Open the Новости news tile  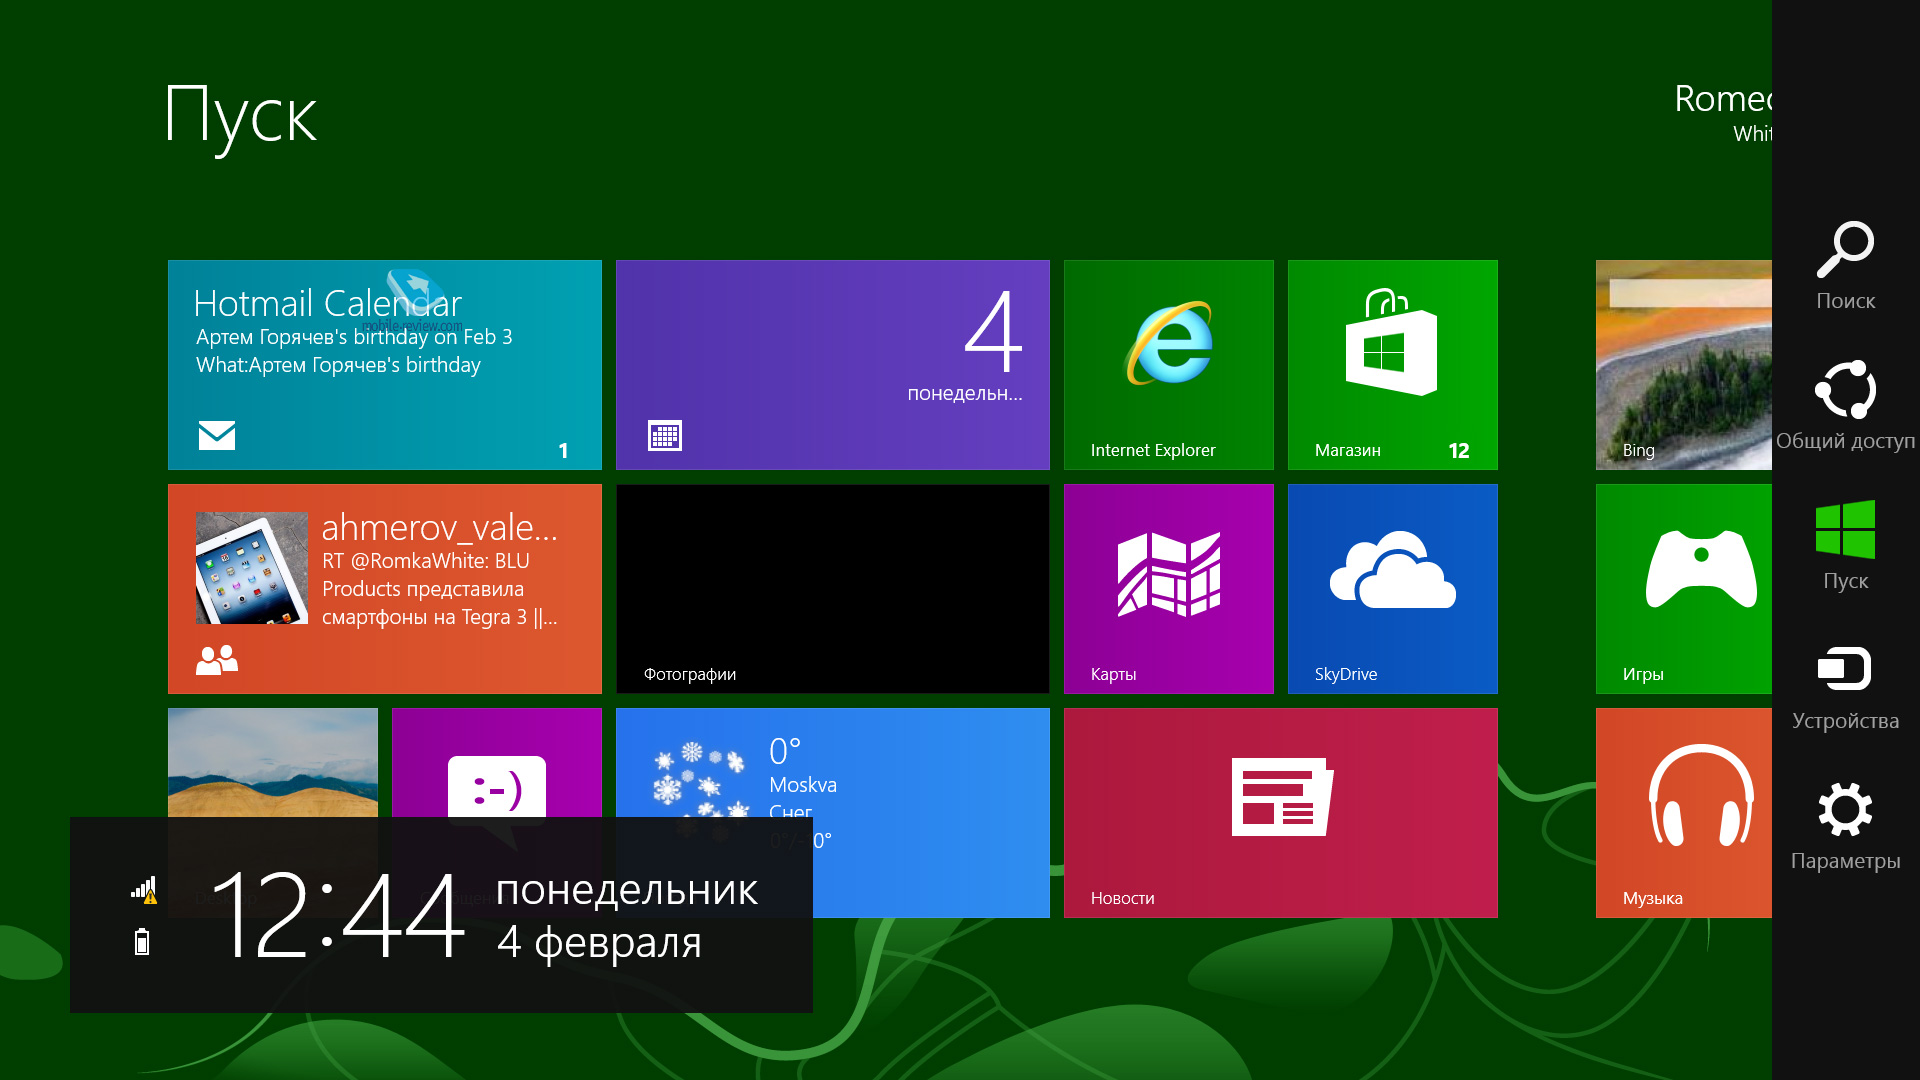click(1281, 813)
